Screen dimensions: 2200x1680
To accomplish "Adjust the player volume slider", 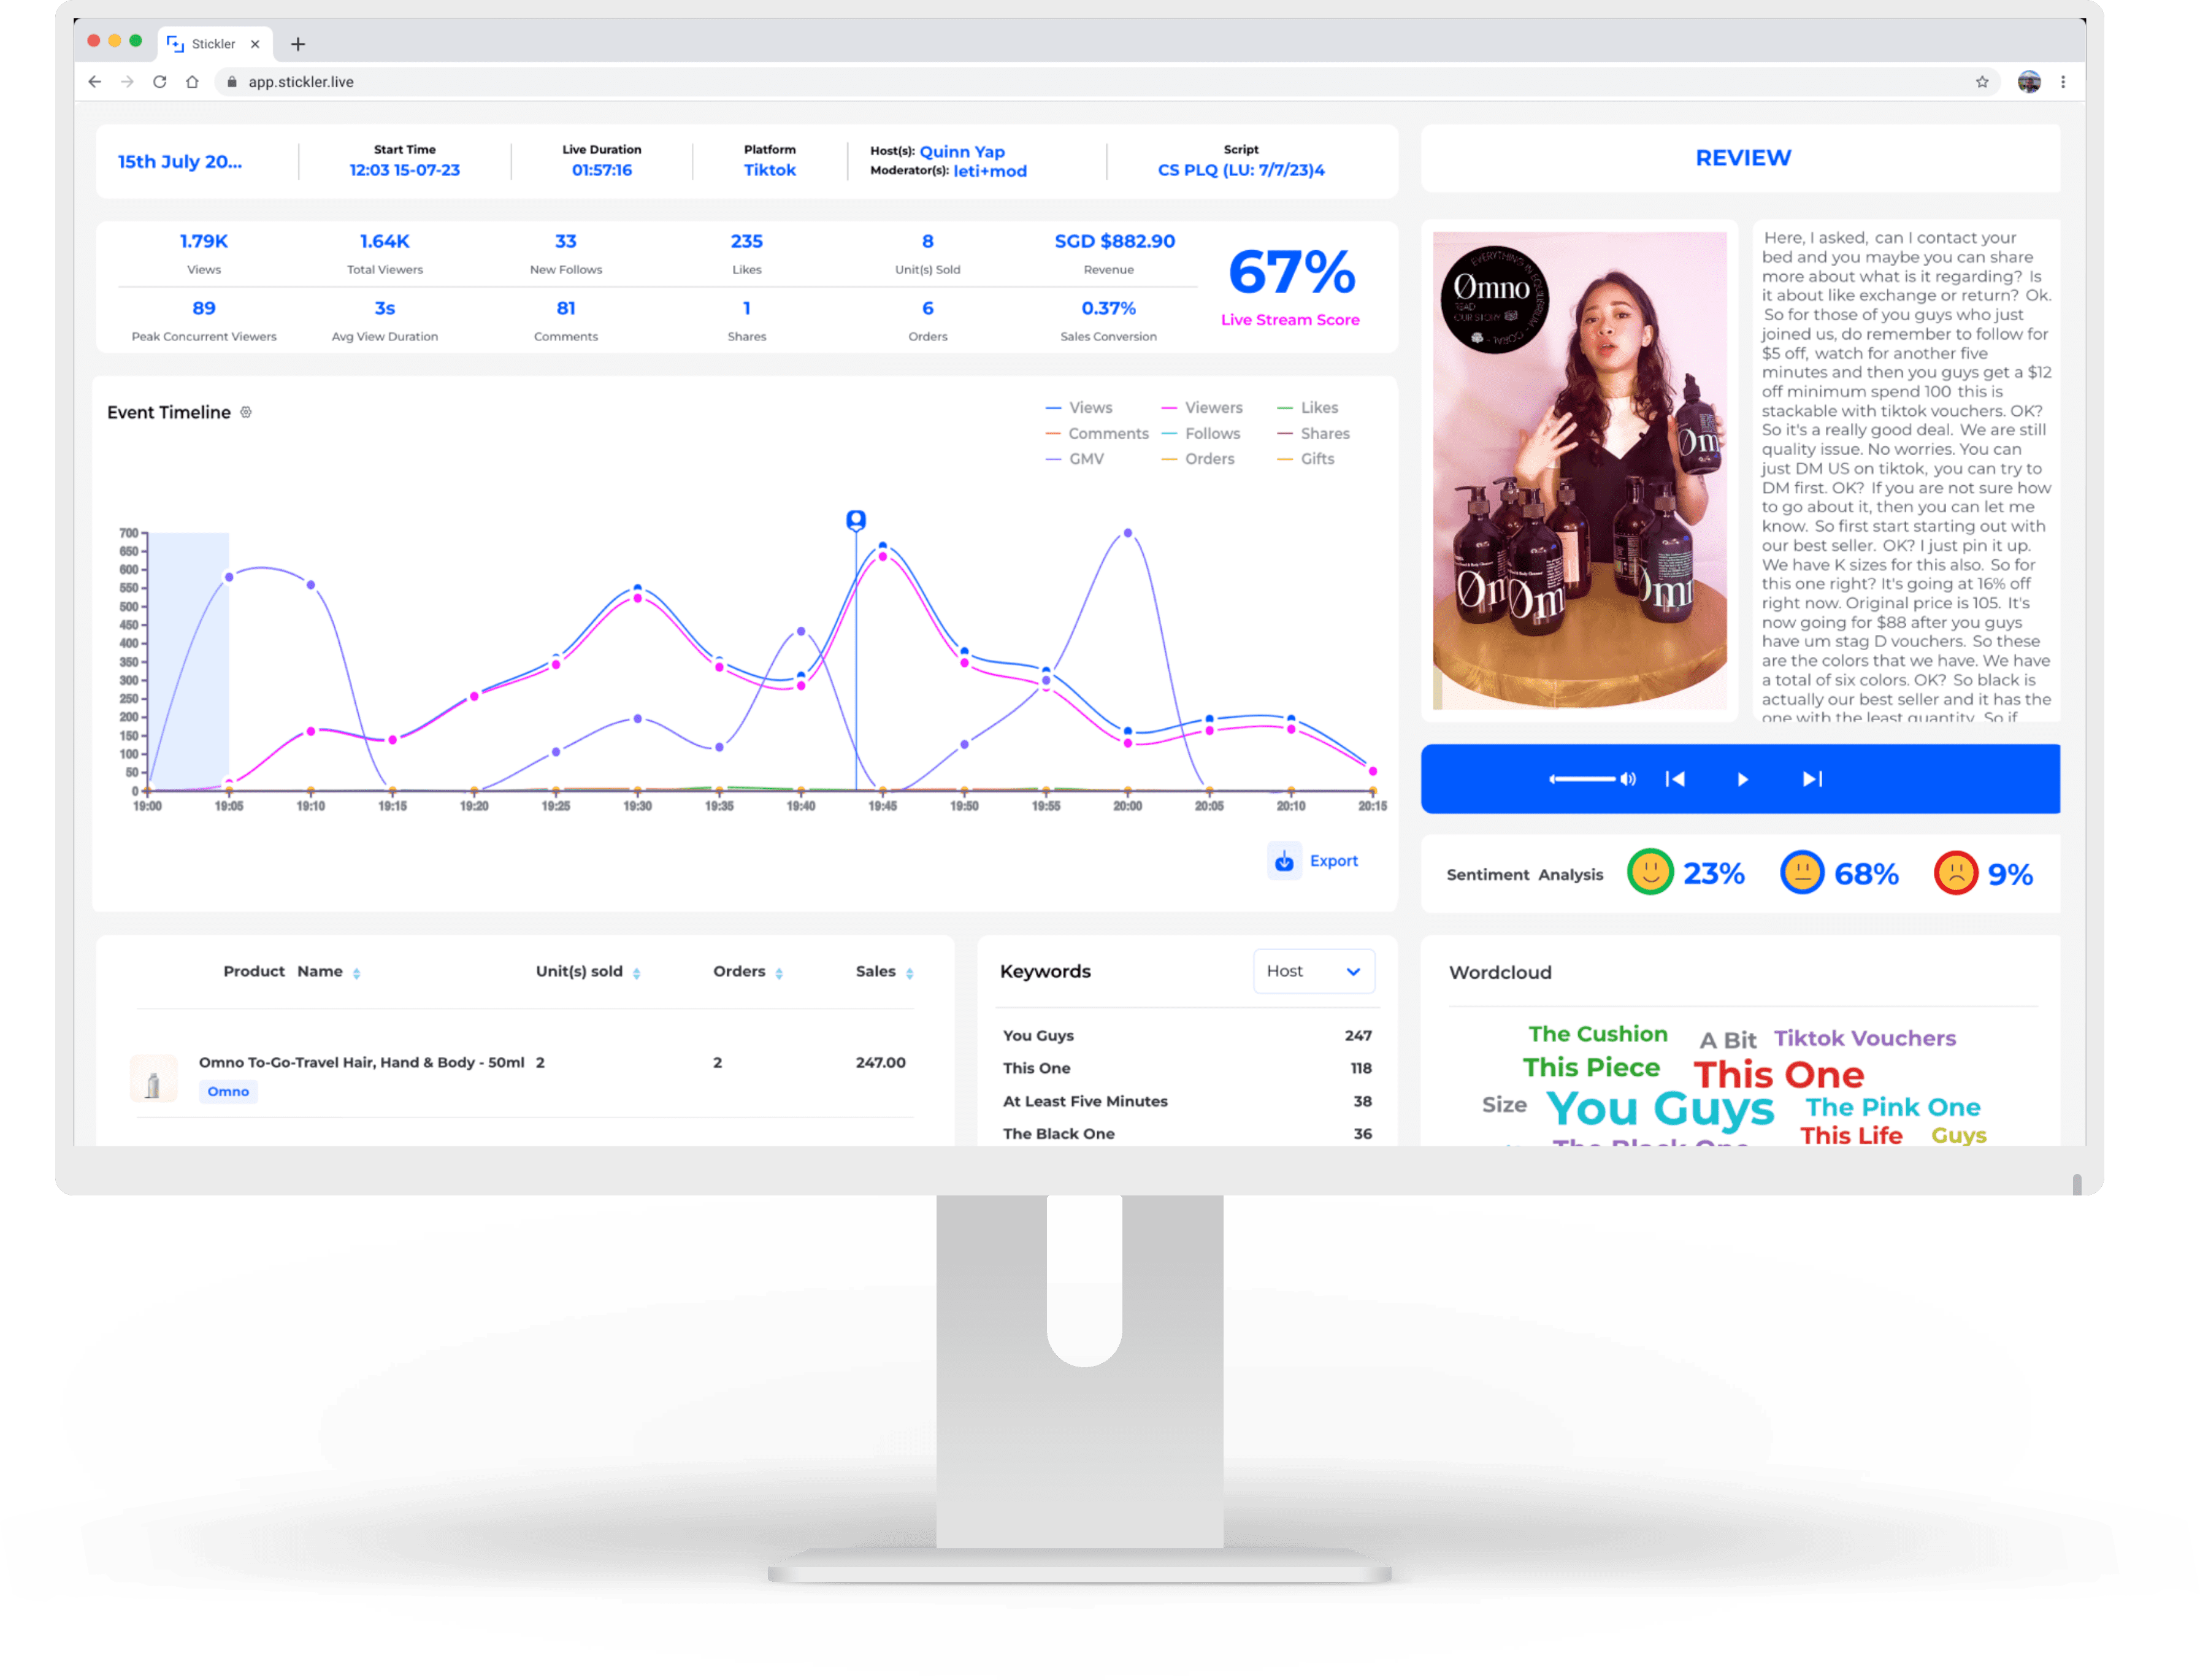I will click(1582, 779).
